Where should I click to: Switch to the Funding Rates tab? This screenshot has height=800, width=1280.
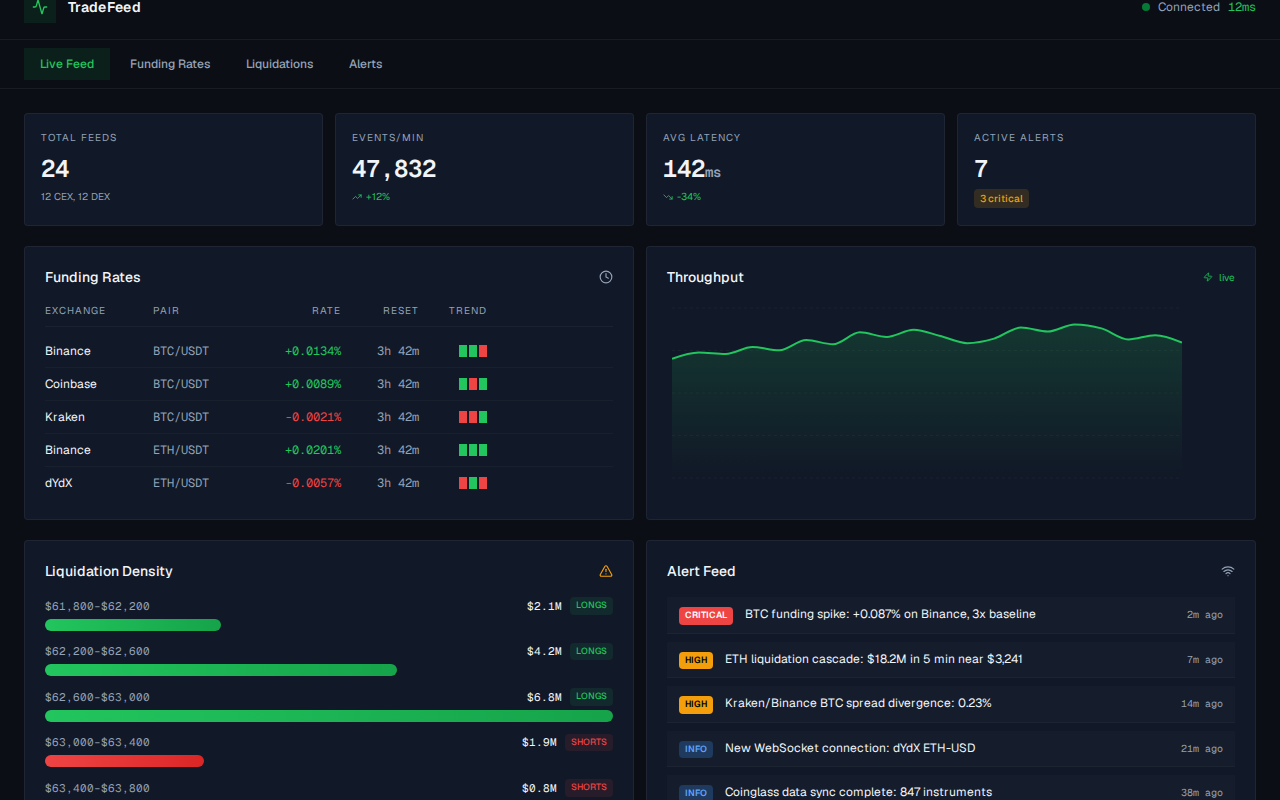click(170, 63)
